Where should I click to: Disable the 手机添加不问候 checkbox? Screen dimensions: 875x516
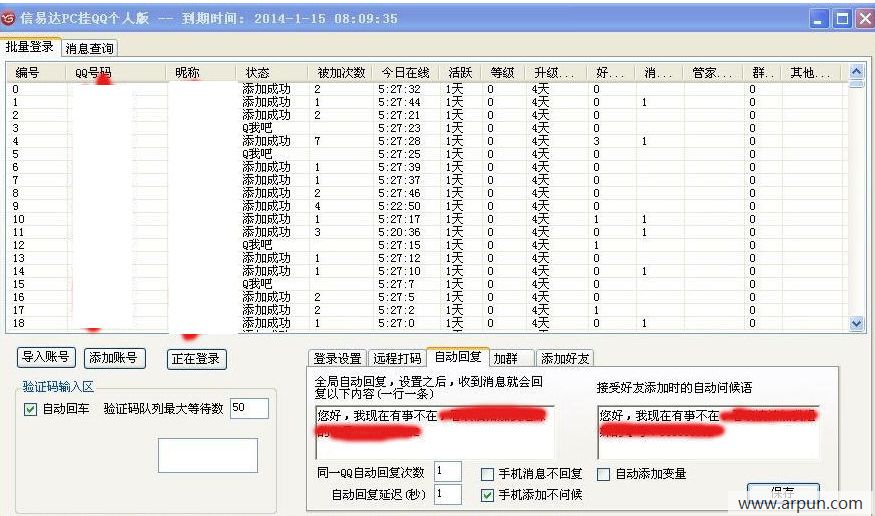pyautogui.click(x=487, y=495)
